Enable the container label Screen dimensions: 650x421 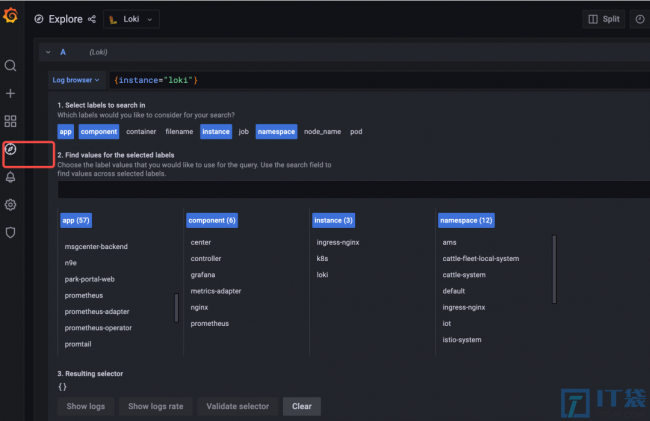pyautogui.click(x=141, y=132)
